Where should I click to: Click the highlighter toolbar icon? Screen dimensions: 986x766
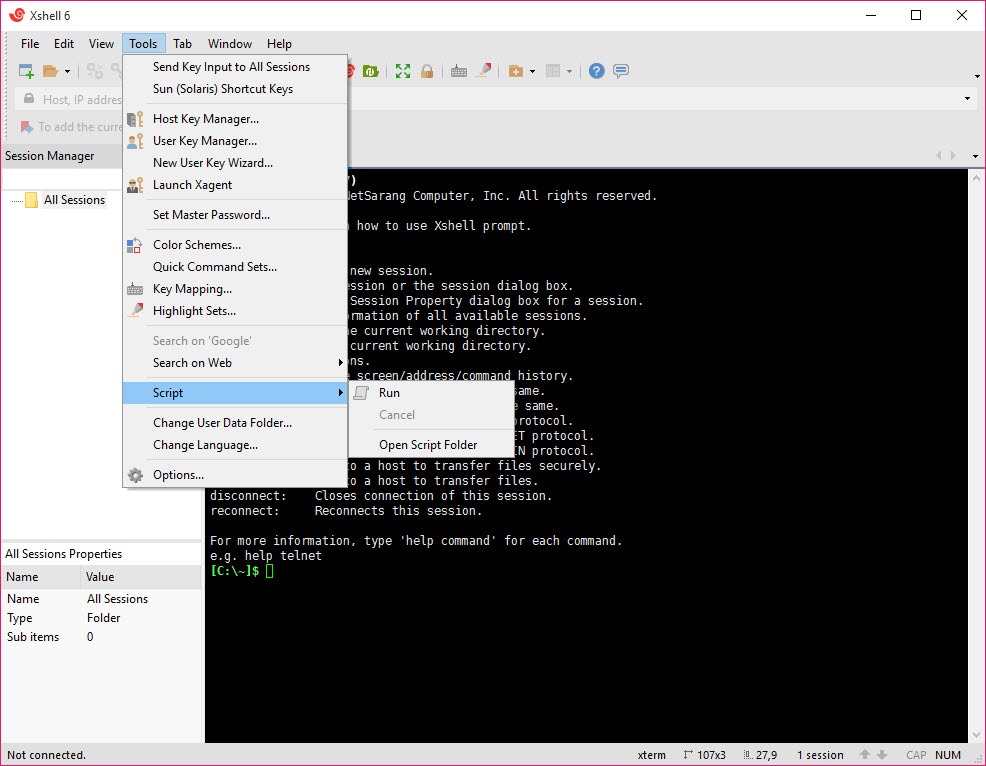[x=484, y=70]
